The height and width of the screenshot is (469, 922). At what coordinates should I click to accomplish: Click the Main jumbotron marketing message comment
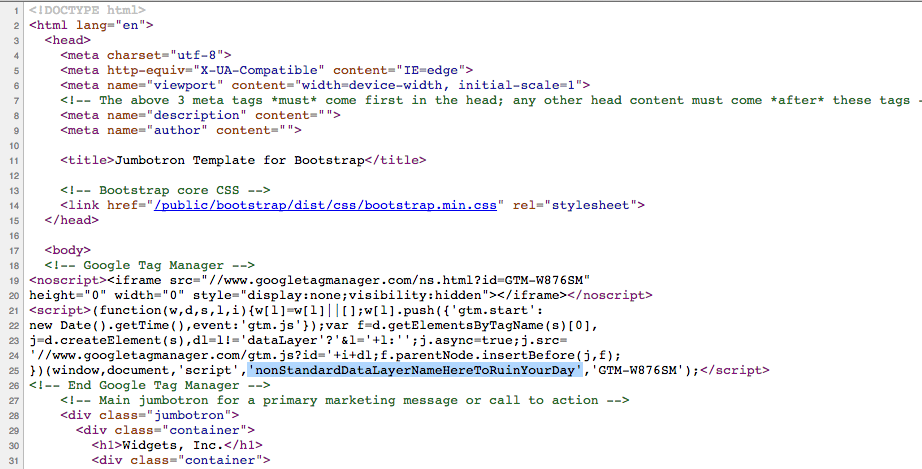[x=345, y=400]
